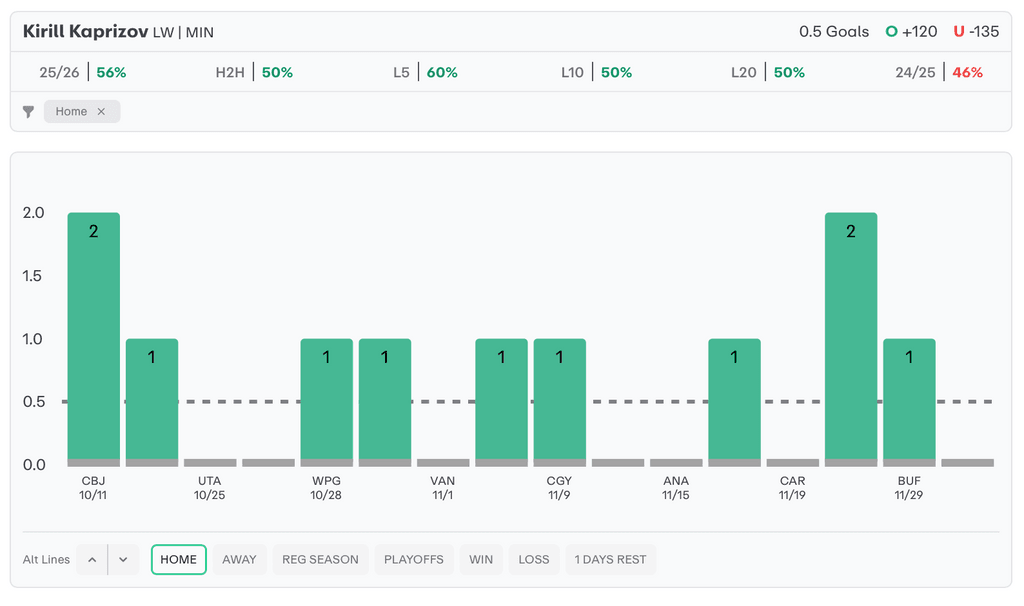Select the Under -135 odds
The height and width of the screenshot is (606, 1024).
point(976,32)
